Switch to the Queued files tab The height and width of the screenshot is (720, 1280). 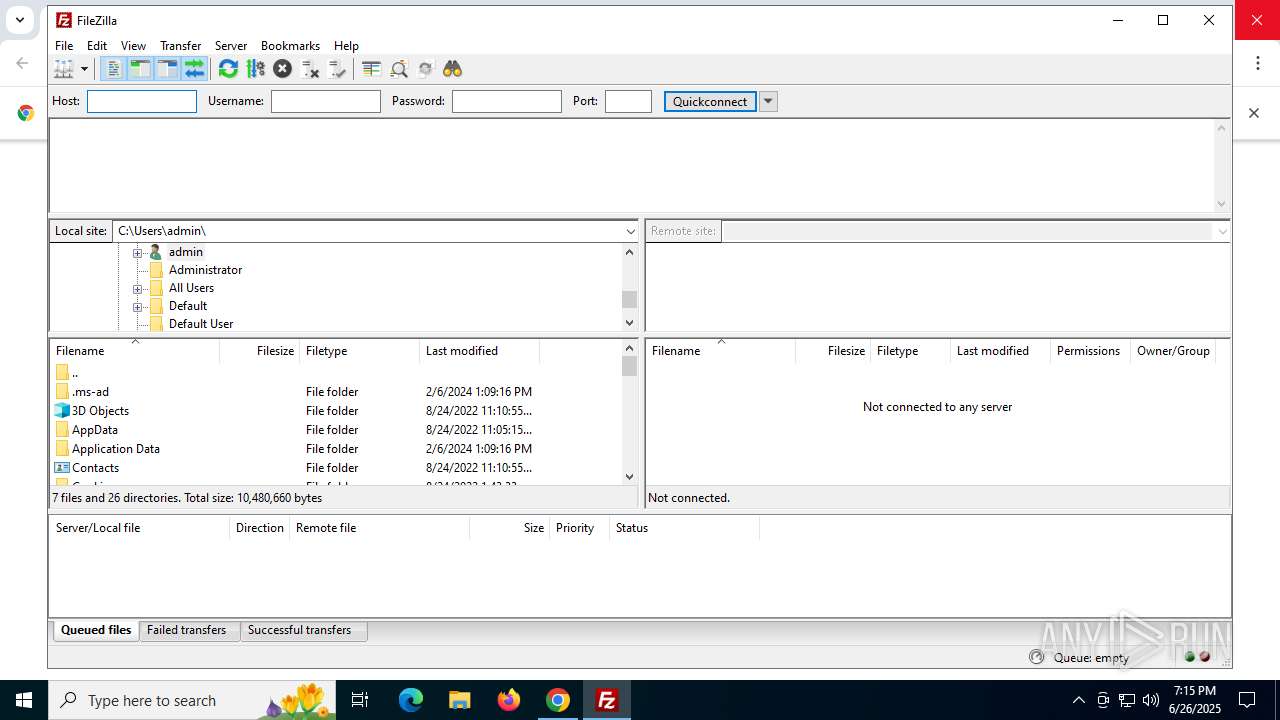96,630
